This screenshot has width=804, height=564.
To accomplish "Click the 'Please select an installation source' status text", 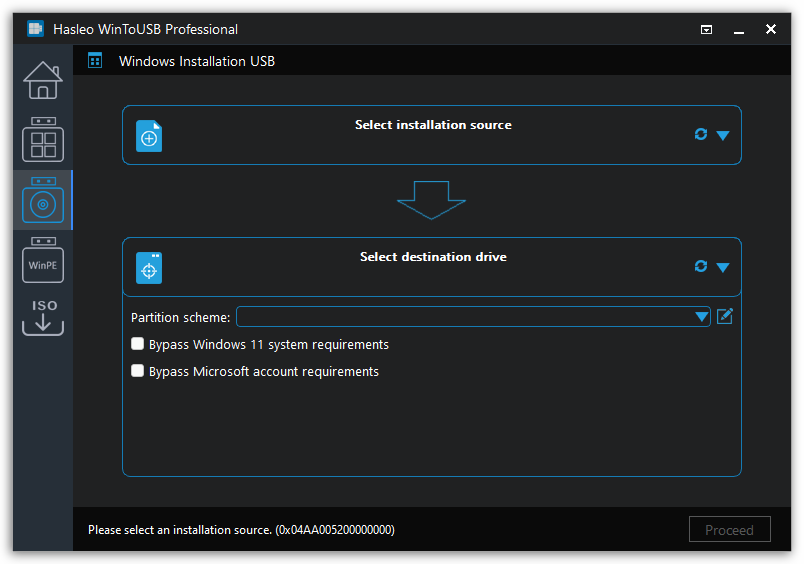I will [242, 530].
